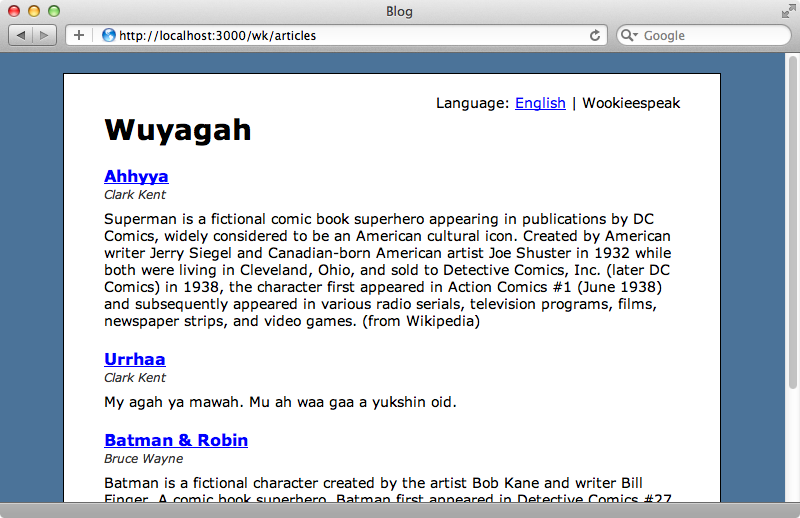Click the Wookieespeak language label

tap(631, 103)
